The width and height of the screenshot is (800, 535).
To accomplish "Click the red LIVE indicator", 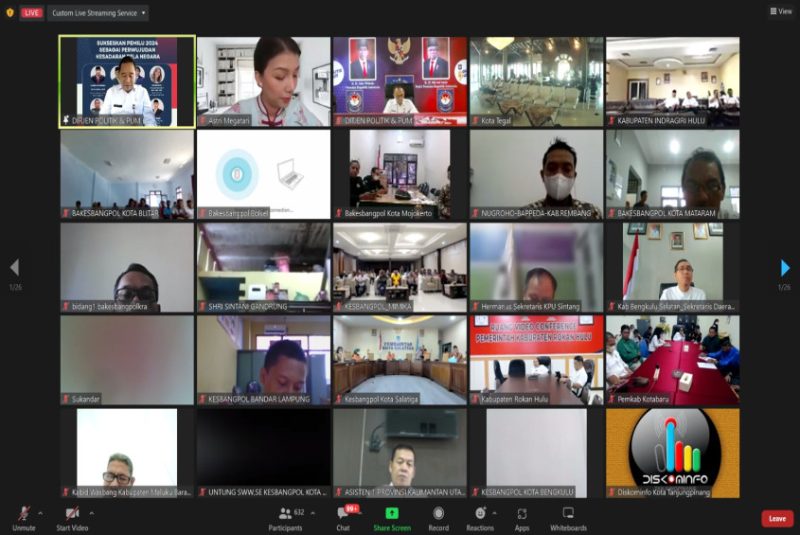I will [x=31, y=13].
